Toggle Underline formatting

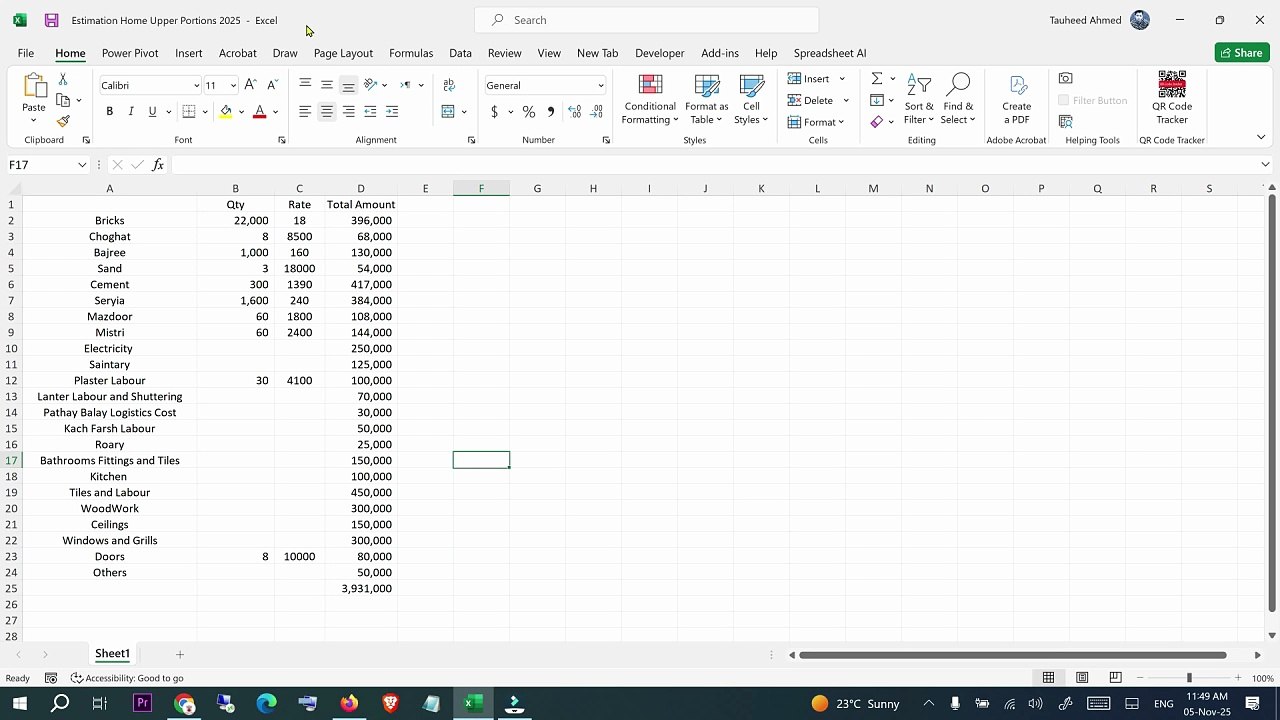[152, 112]
